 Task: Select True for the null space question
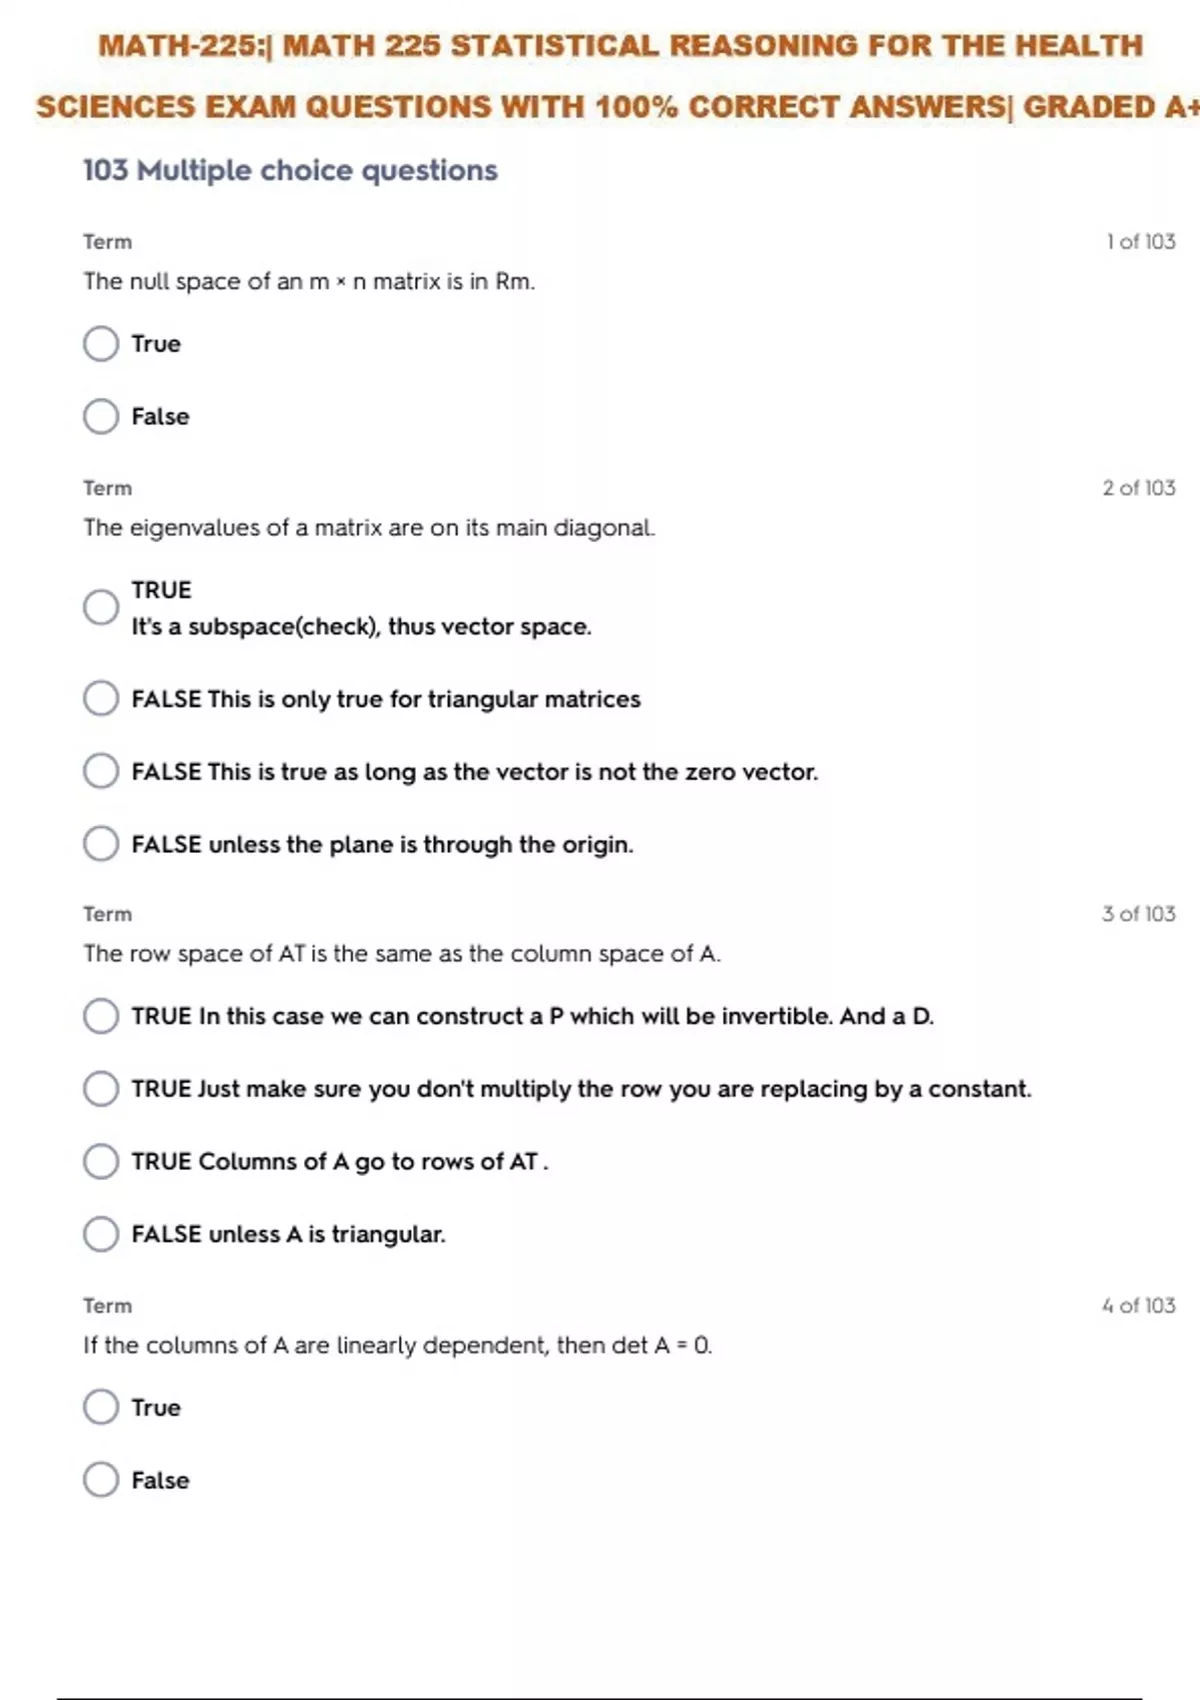[101, 344]
